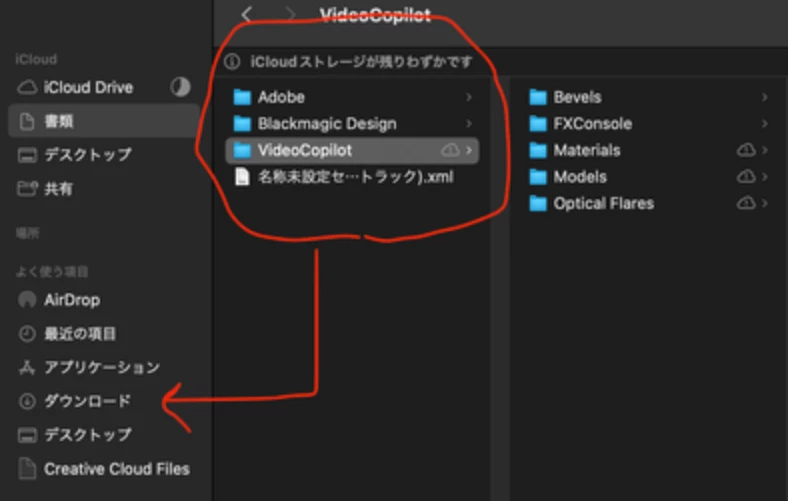Viewport: 788px width, 501px height.
Task: Go forward with the Finder forward arrow
Action: coord(290,14)
